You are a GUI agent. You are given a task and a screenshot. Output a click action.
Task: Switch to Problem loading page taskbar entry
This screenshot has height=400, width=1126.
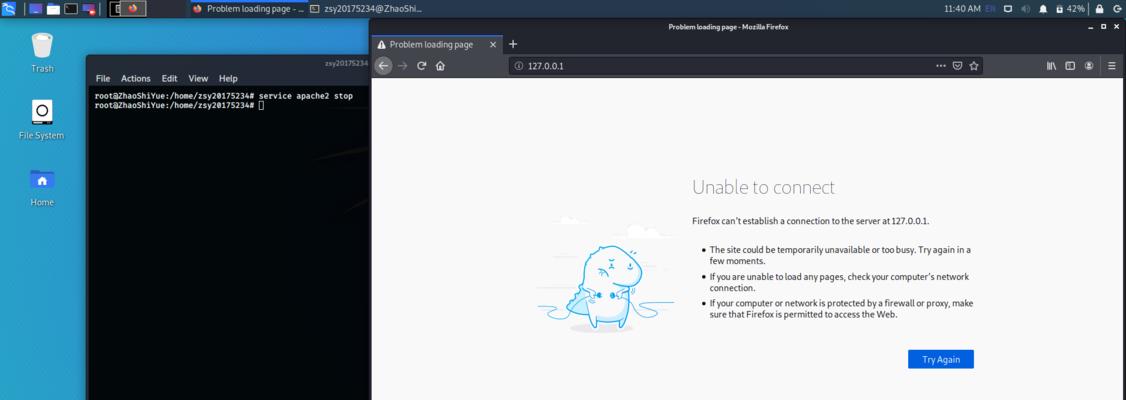click(248, 9)
